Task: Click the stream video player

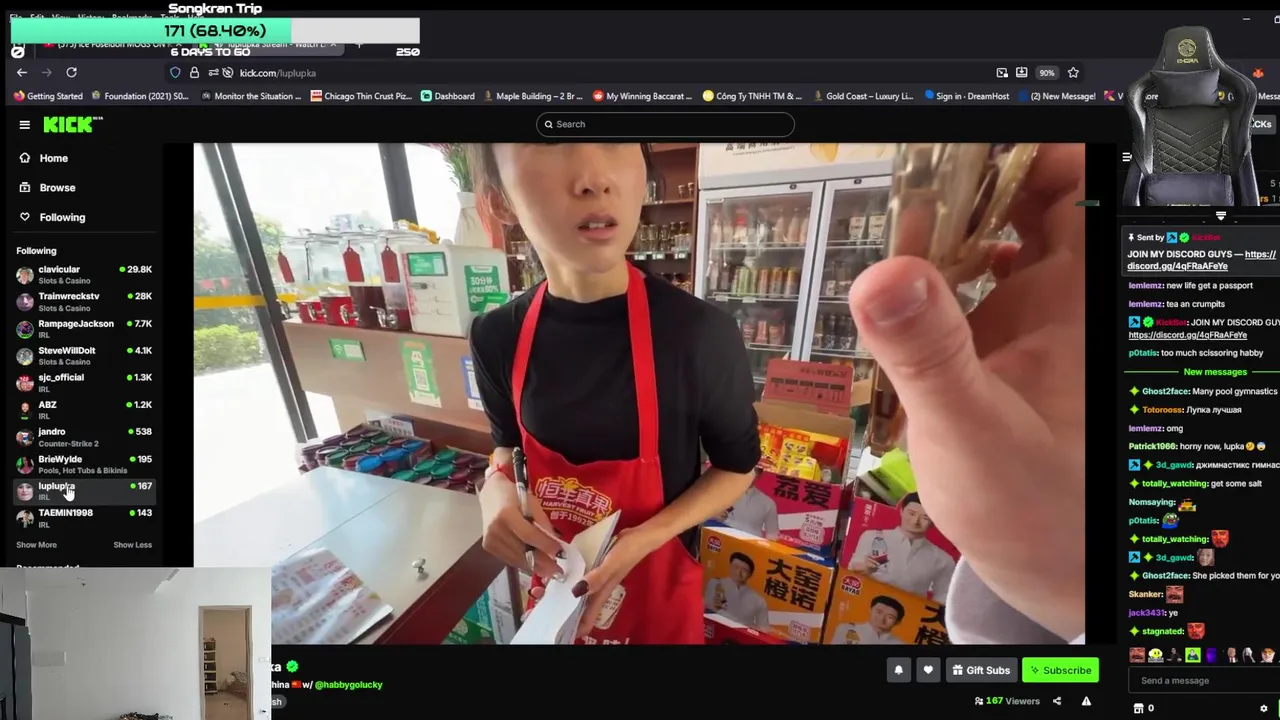Action: click(x=639, y=394)
